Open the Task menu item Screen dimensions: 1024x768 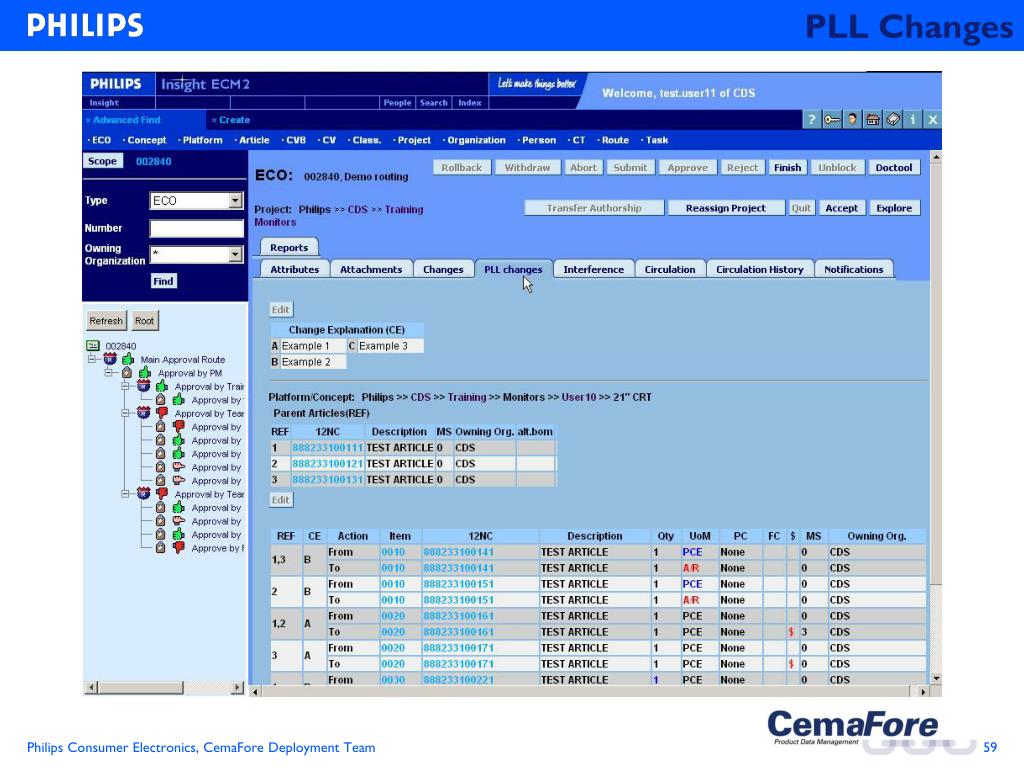[656, 140]
